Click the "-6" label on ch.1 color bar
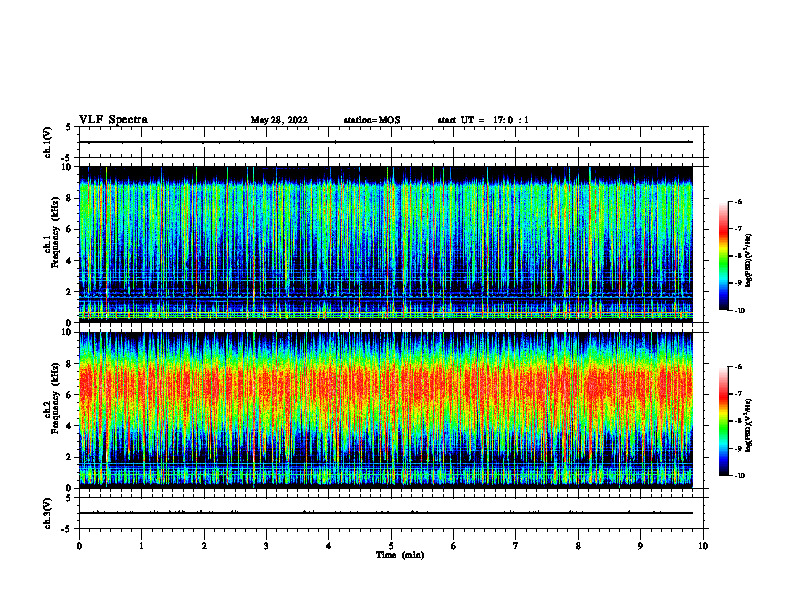 coord(738,202)
